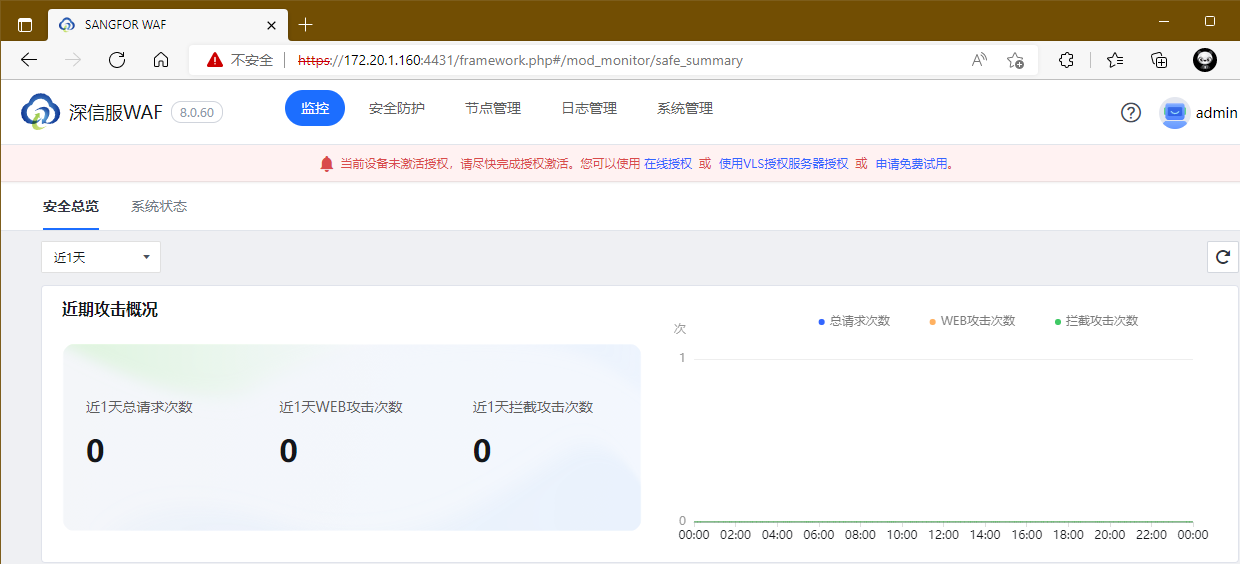Click the help question mark icon
This screenshot has width=1240, height=564.
click(1130, 113)
